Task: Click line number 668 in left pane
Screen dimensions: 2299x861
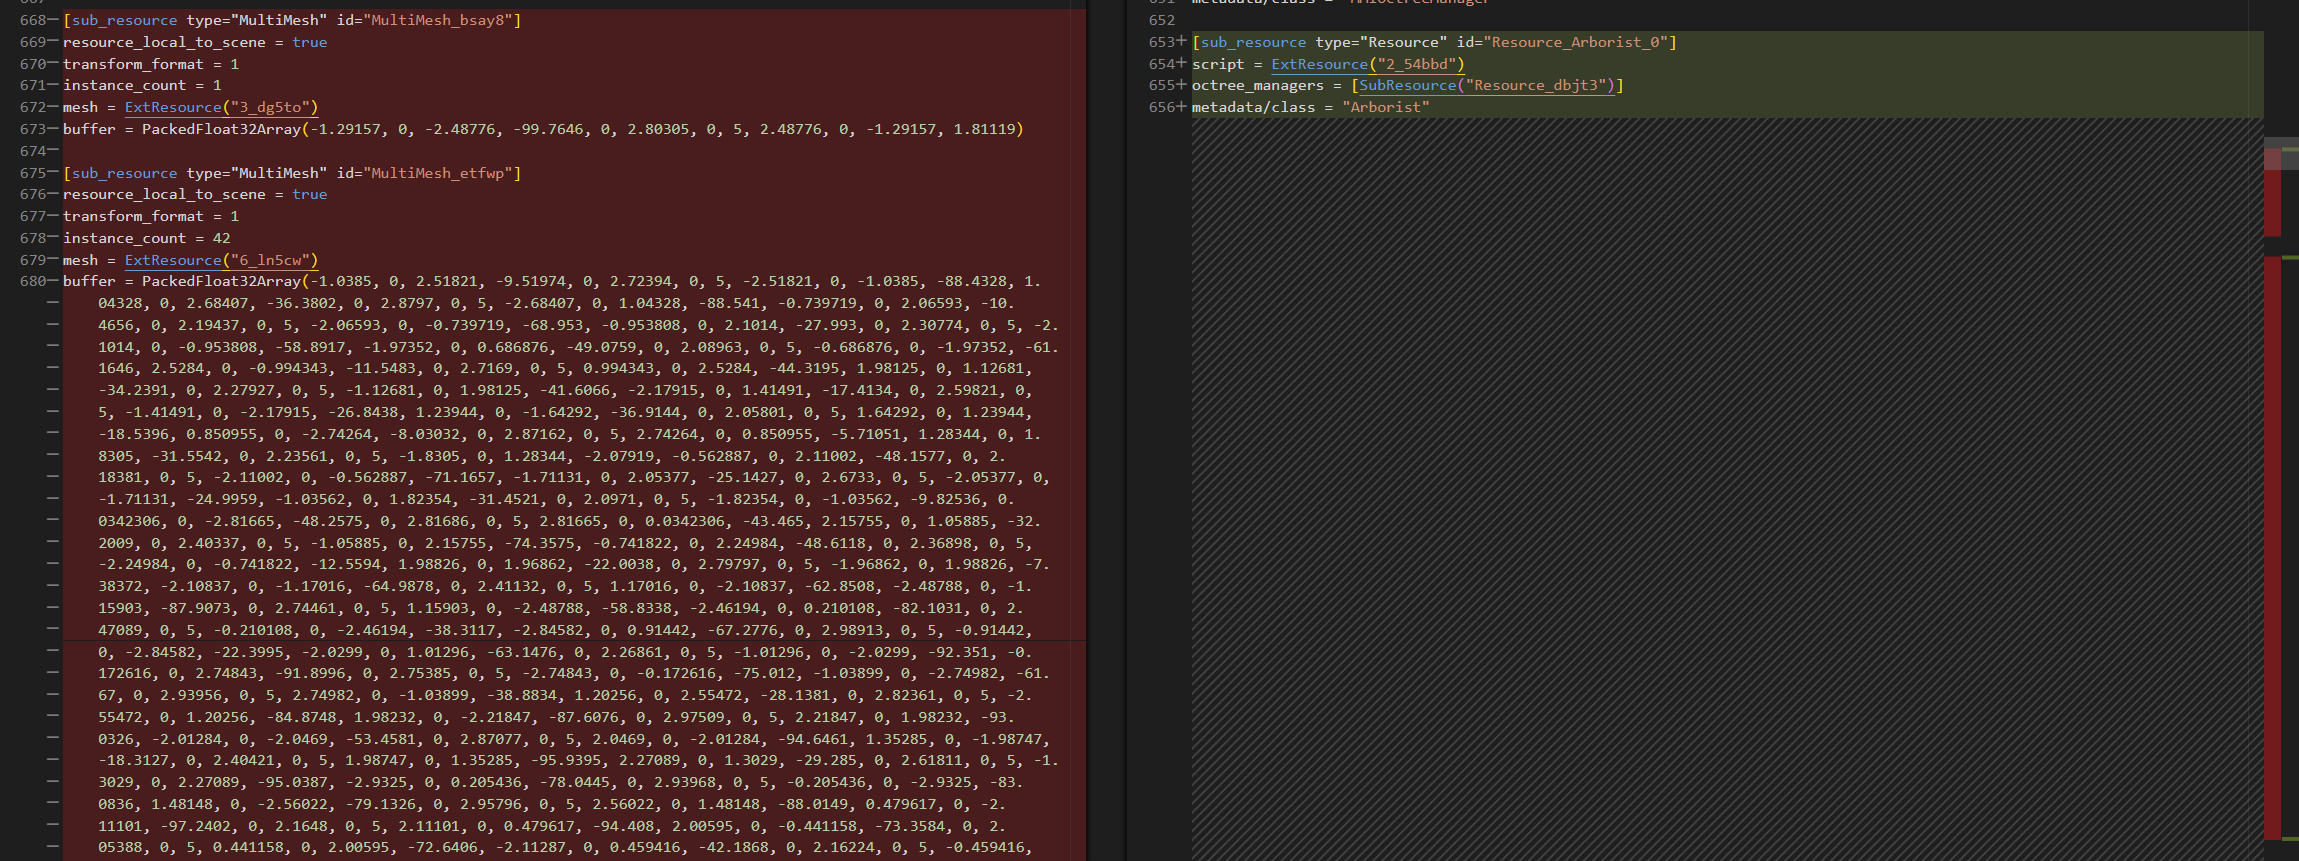Action: pyautogui.click(x=33, y=20)
